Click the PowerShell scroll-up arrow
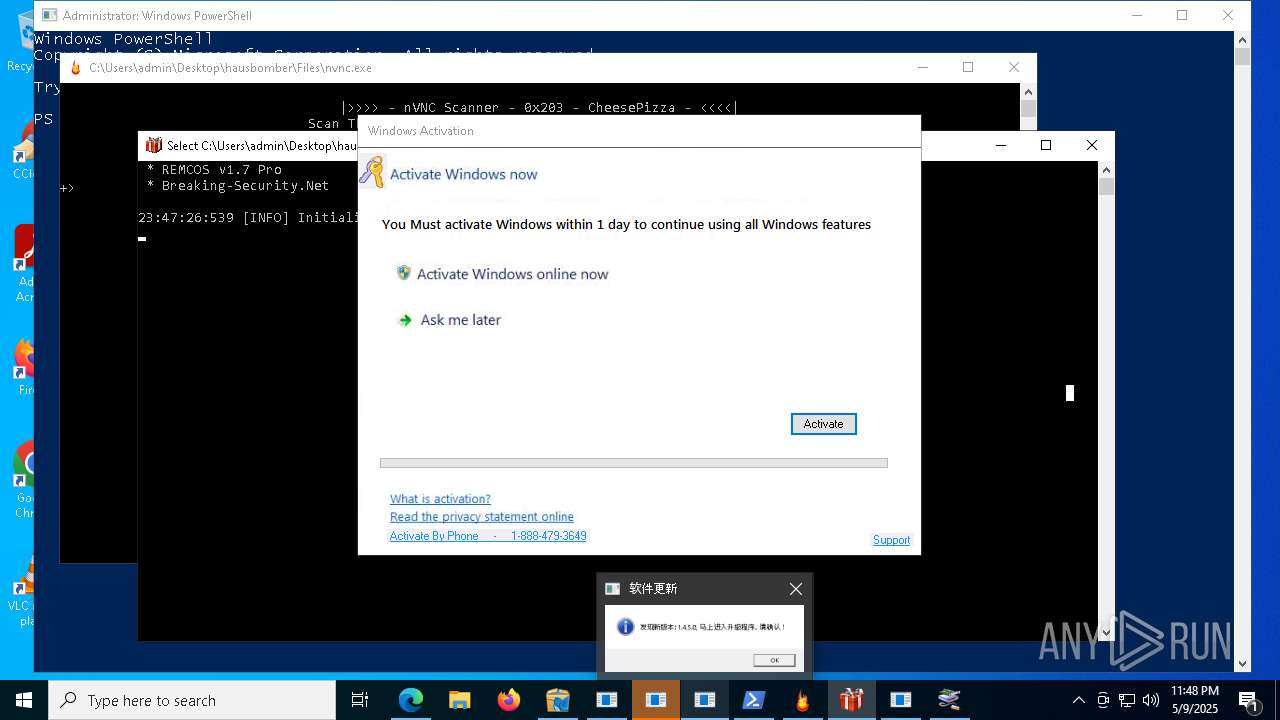Image resolution: width=1280 pixels, height=720 pixels. (x=1242, y=40)
